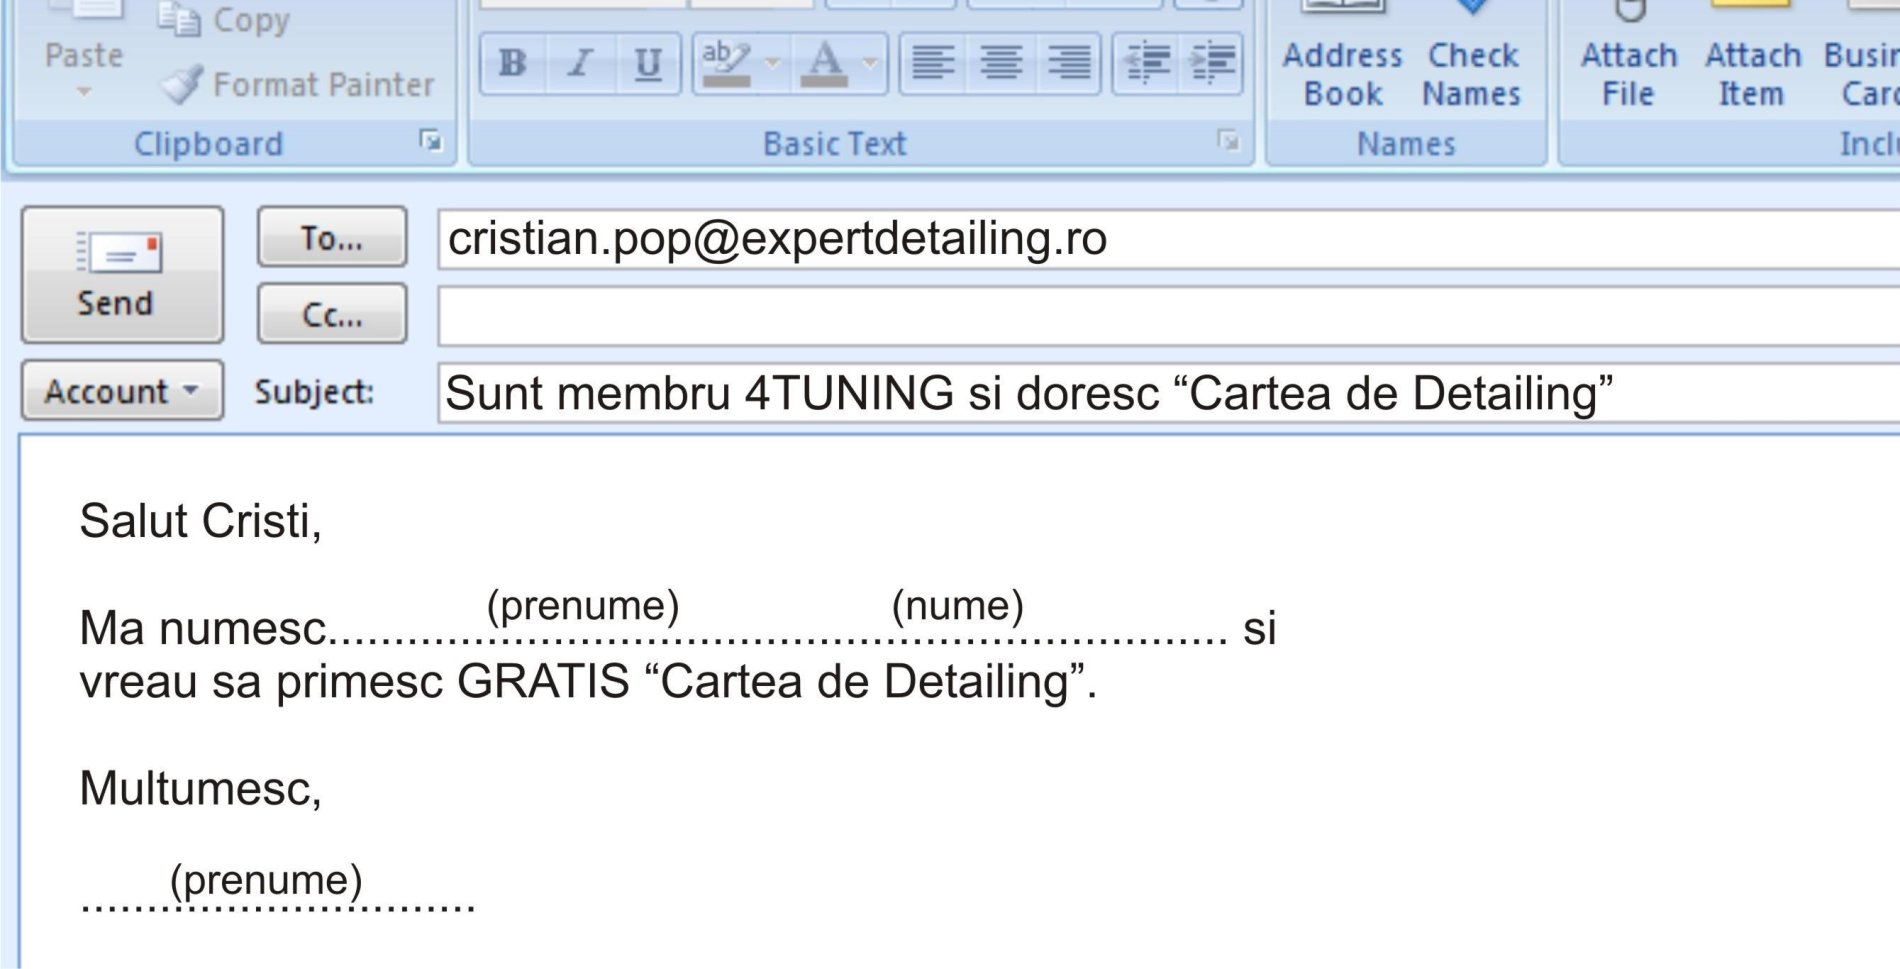Screen dimensions: 1900x969
Task: Click in the To address field
Action: 1168,239
